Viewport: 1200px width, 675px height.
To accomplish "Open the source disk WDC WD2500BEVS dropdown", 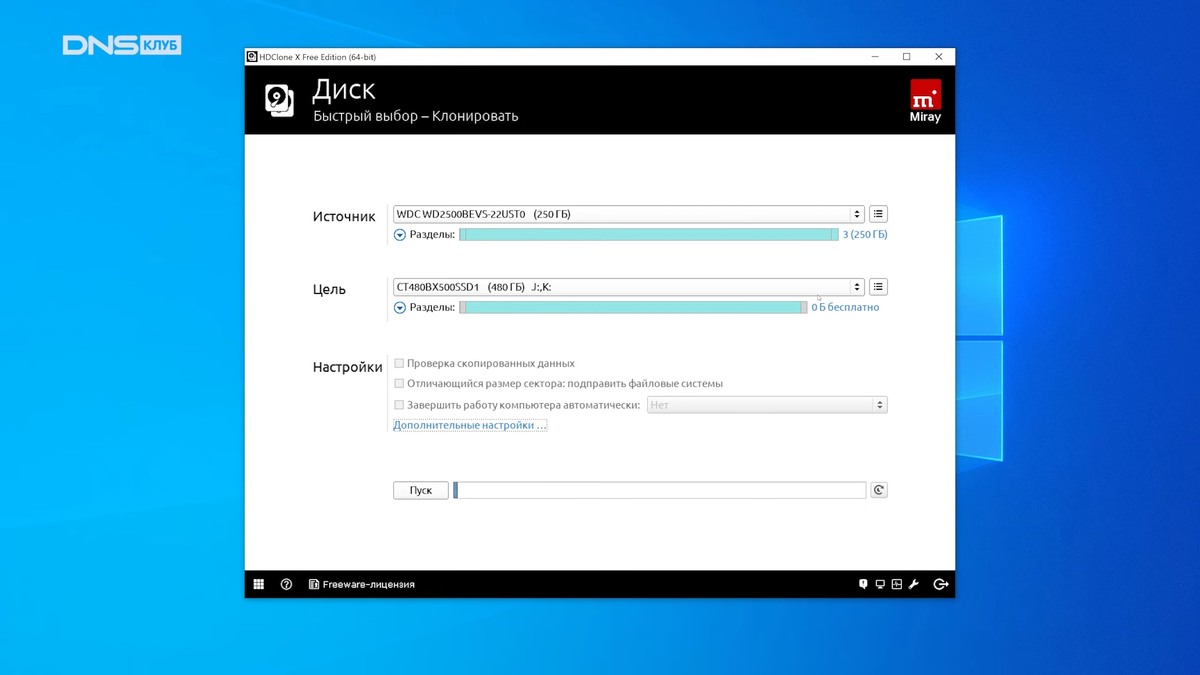I will pyautogui.click(x=628, y=214).
